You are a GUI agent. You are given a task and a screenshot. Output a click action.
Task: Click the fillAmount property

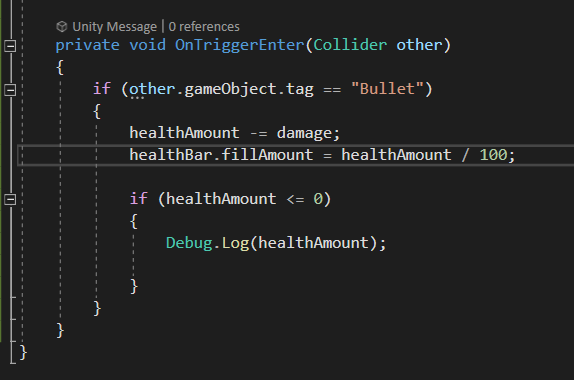pos(267,155)
